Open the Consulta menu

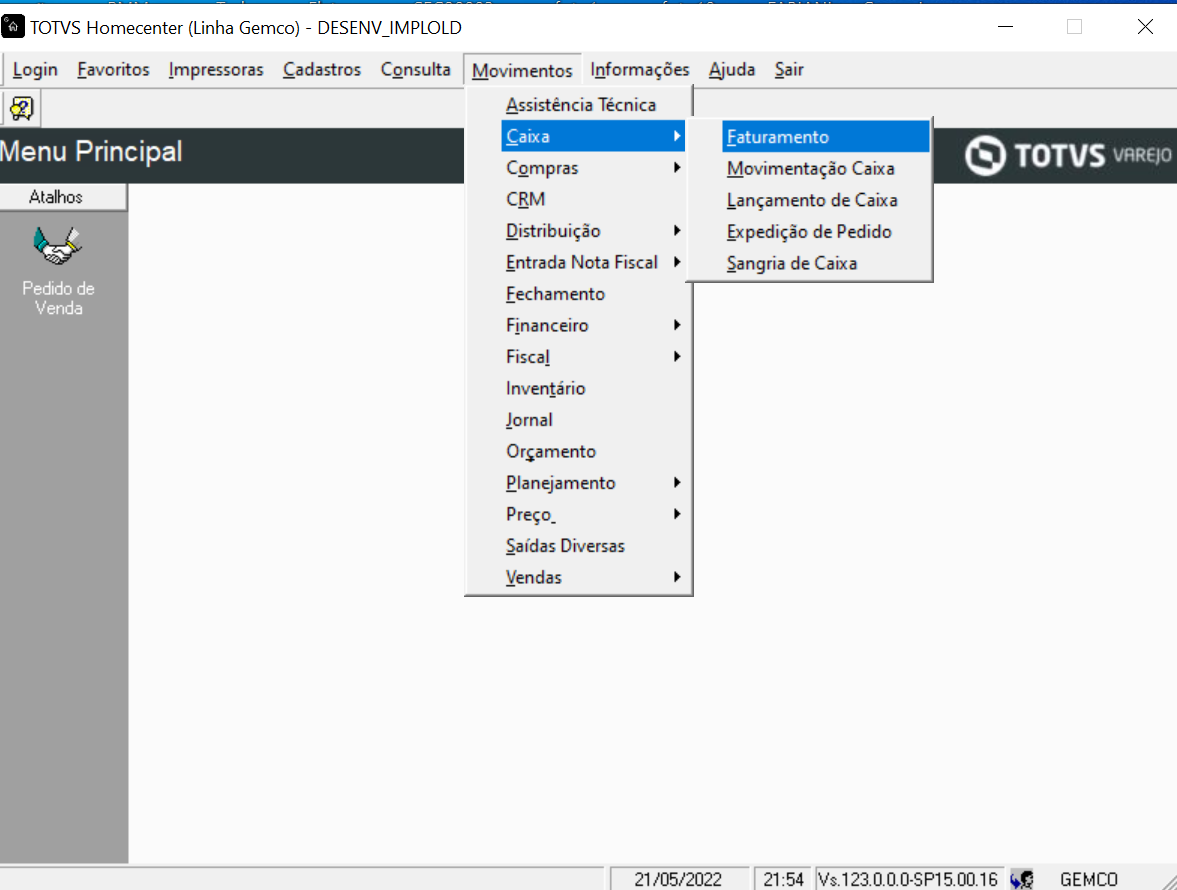tap(416, 70)
